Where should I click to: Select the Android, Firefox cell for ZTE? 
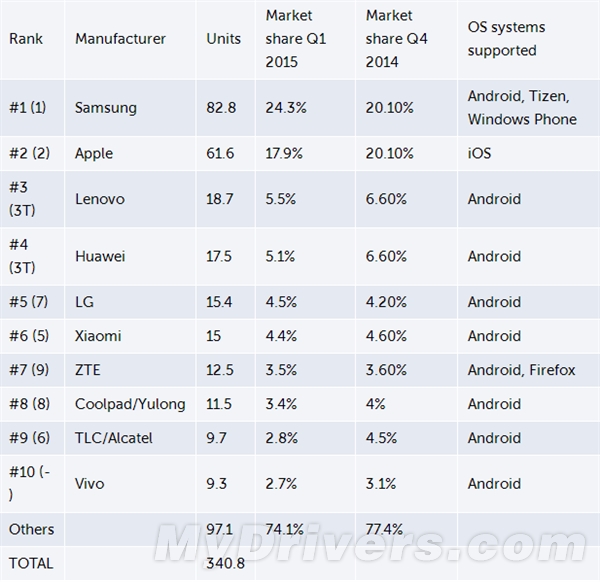522,370
